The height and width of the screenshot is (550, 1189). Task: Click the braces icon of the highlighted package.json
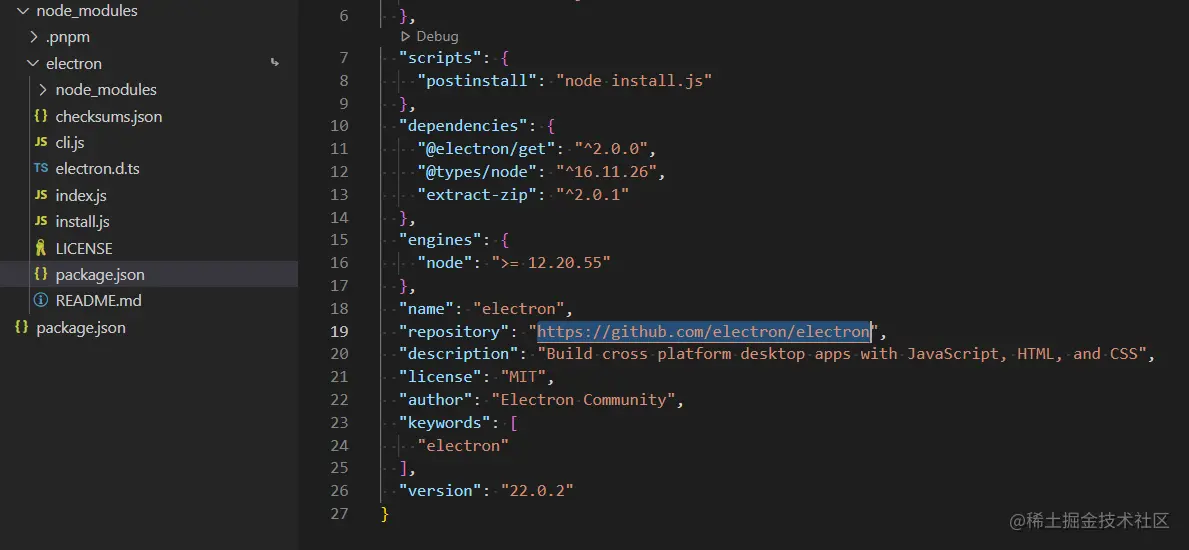coord(41,275)
